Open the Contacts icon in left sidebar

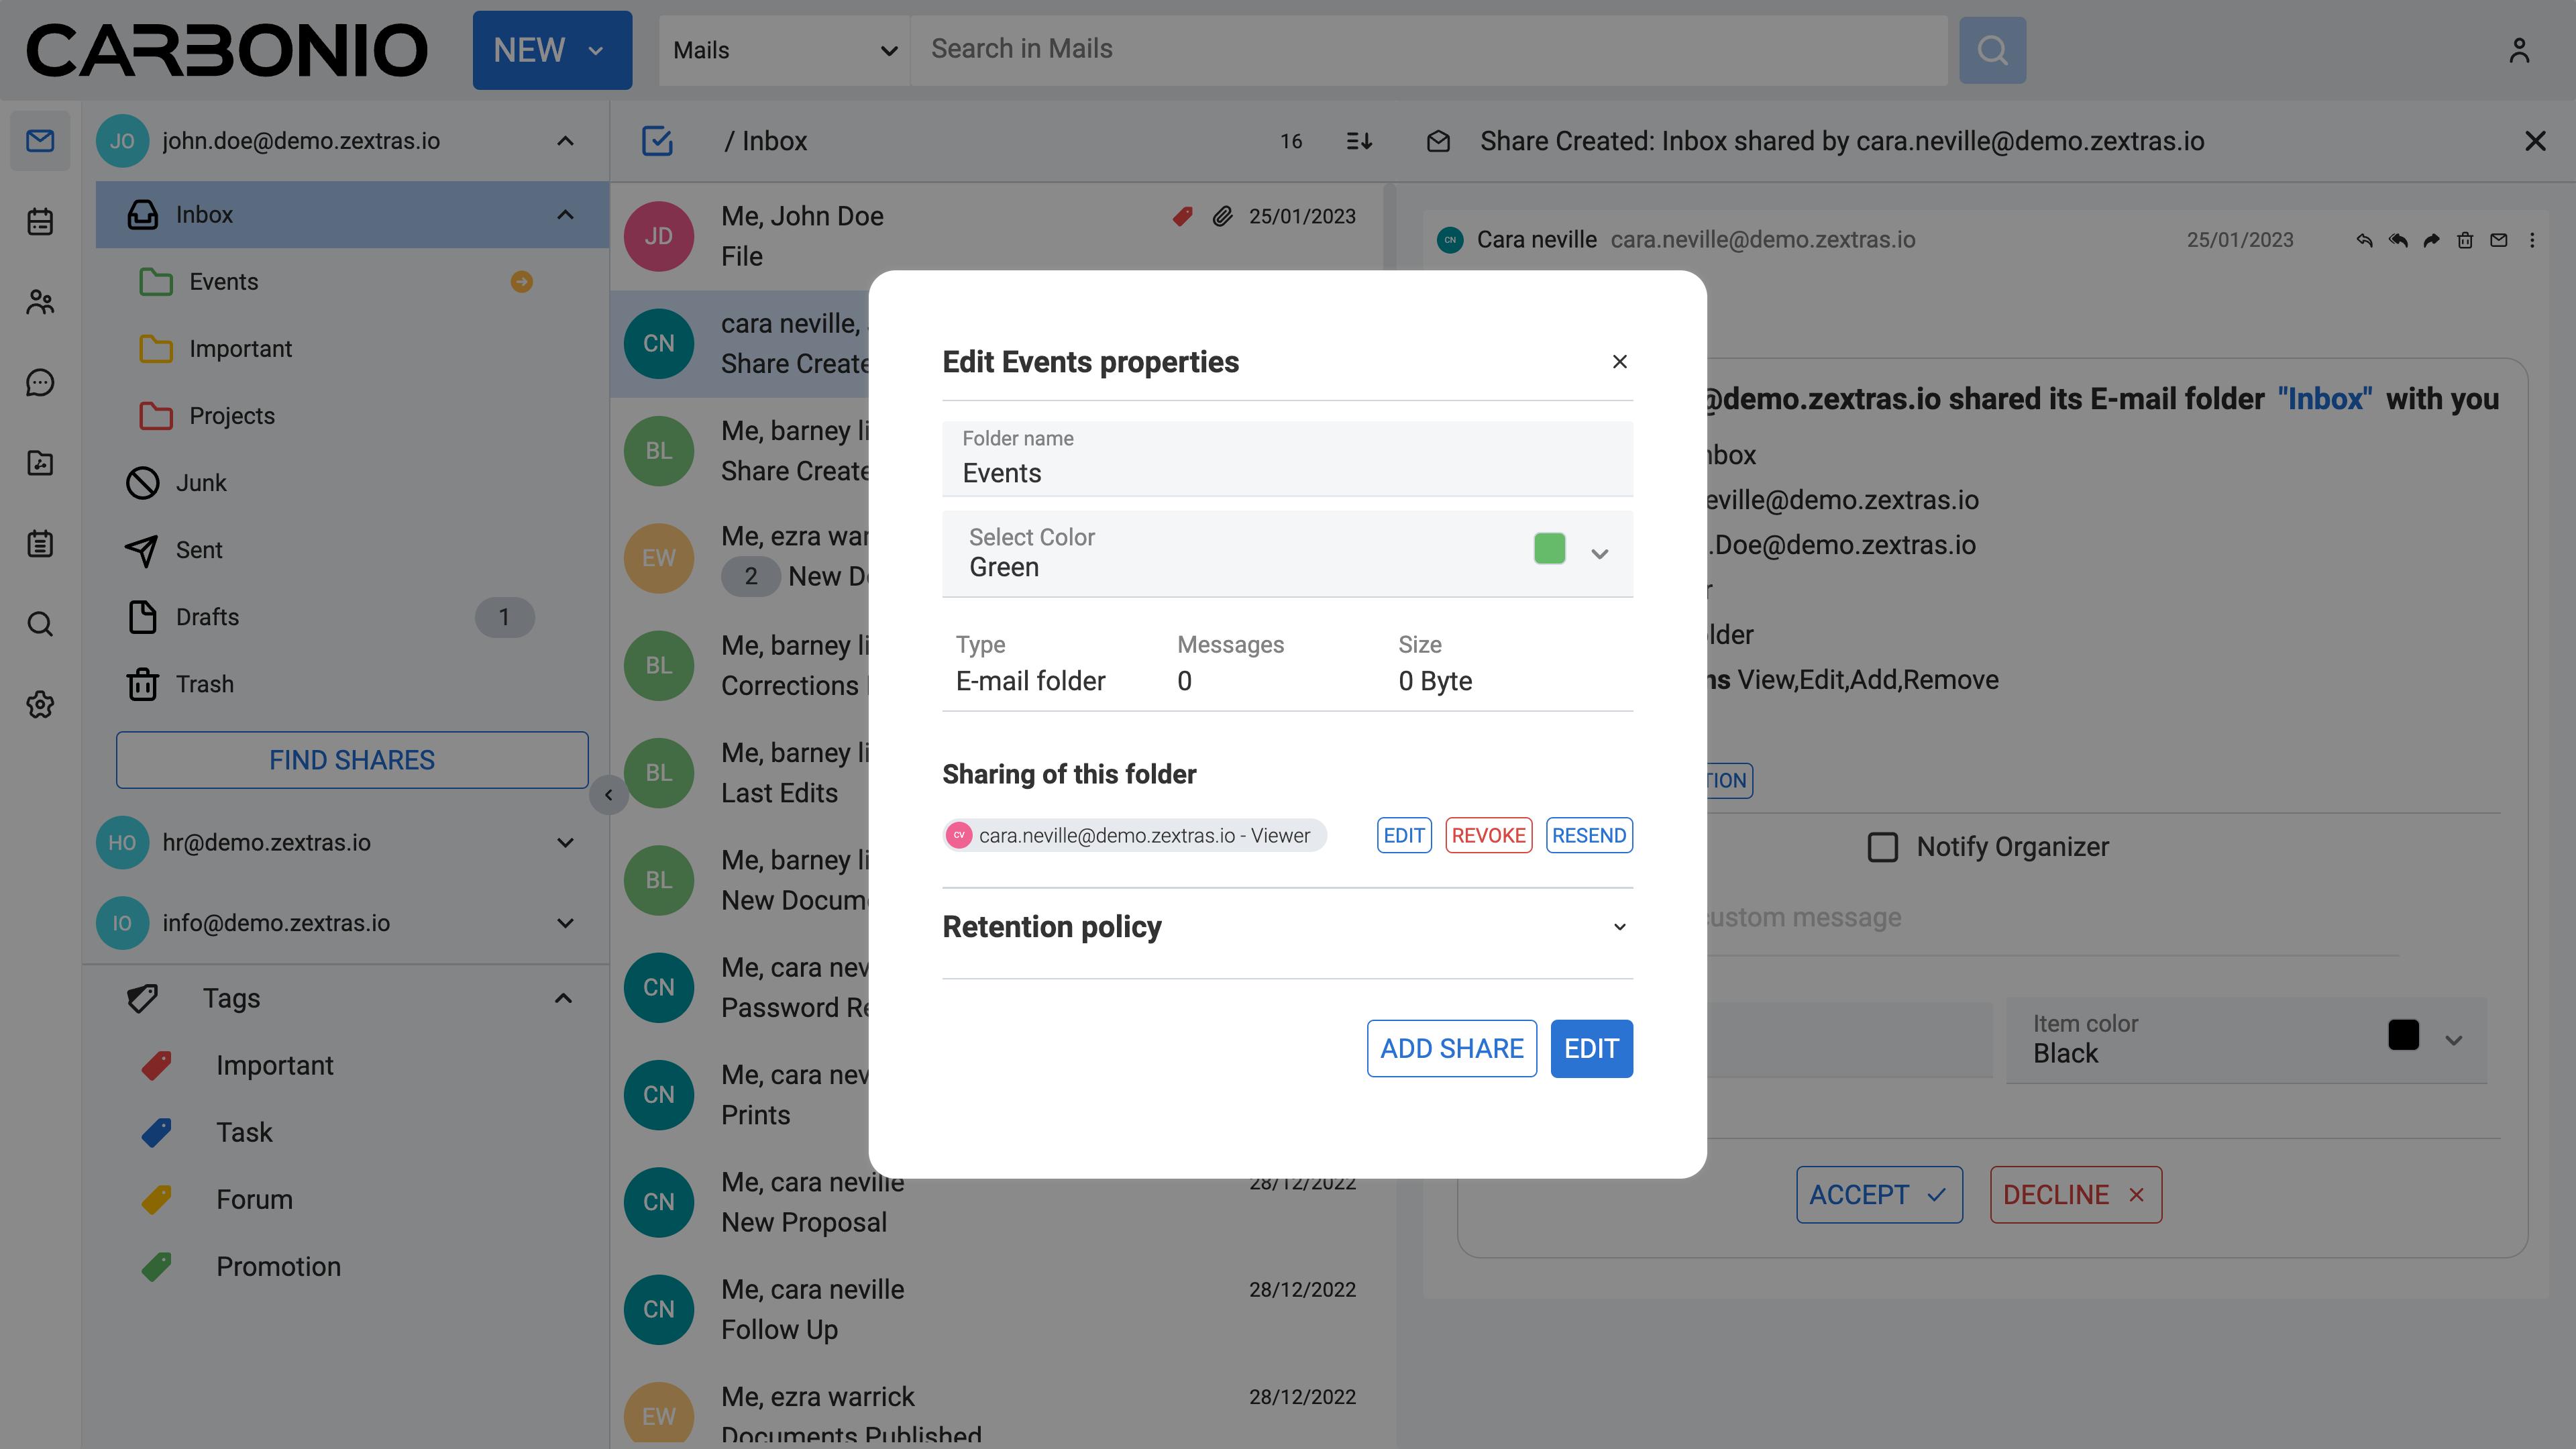(40, 302)
